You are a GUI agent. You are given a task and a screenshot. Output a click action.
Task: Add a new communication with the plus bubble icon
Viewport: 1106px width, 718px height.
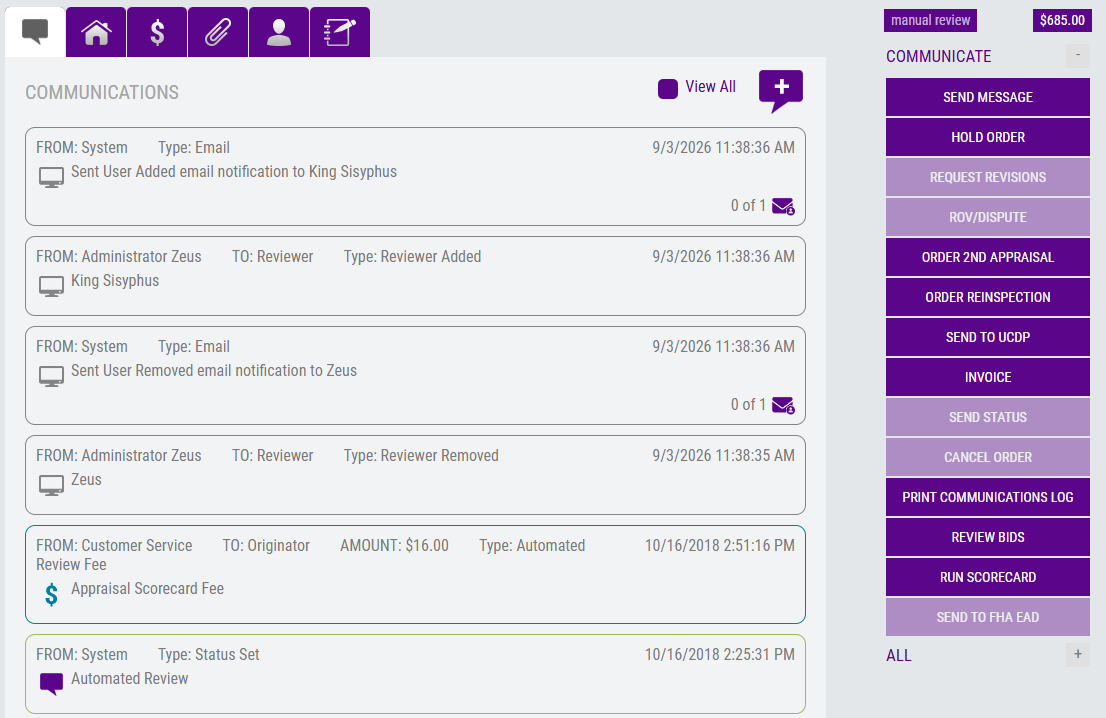pos(781,91)
